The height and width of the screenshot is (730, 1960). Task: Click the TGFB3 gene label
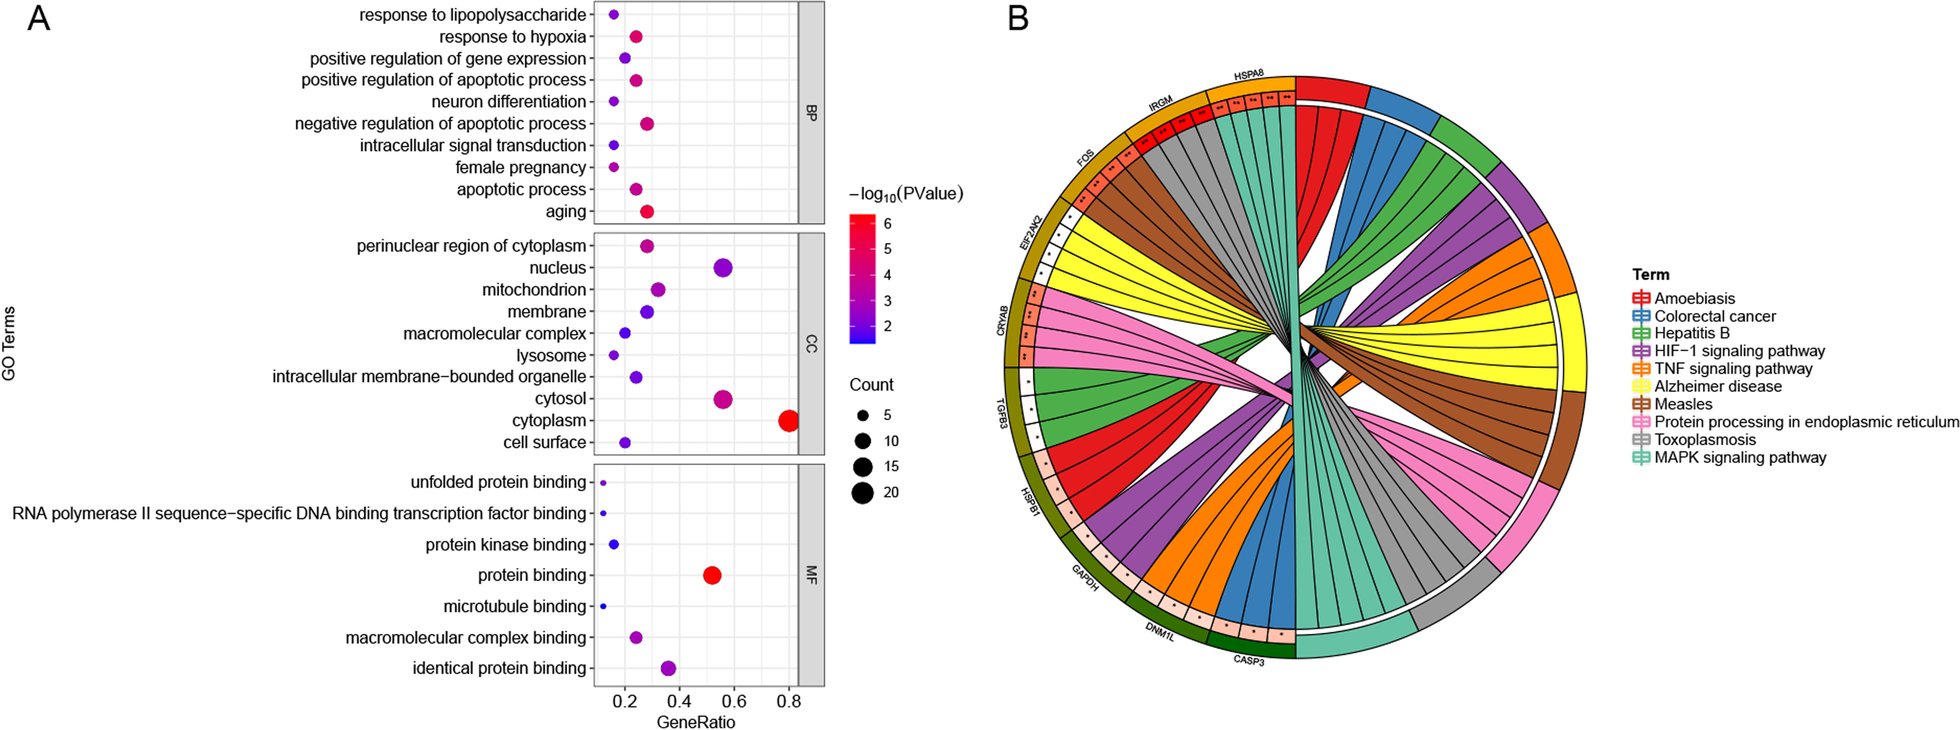(x=1003, y=412)
